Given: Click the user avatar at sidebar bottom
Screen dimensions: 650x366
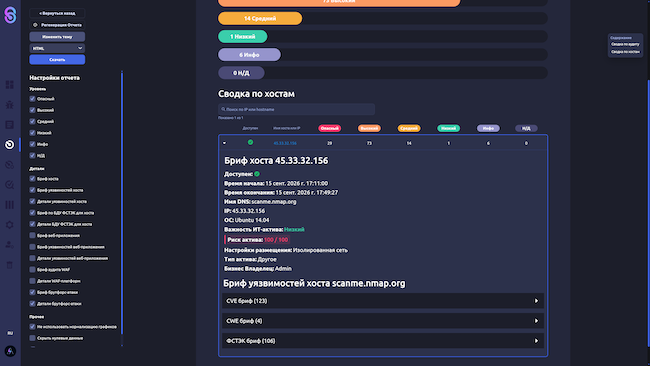Looking at the screenshot, I should point(10,351).
